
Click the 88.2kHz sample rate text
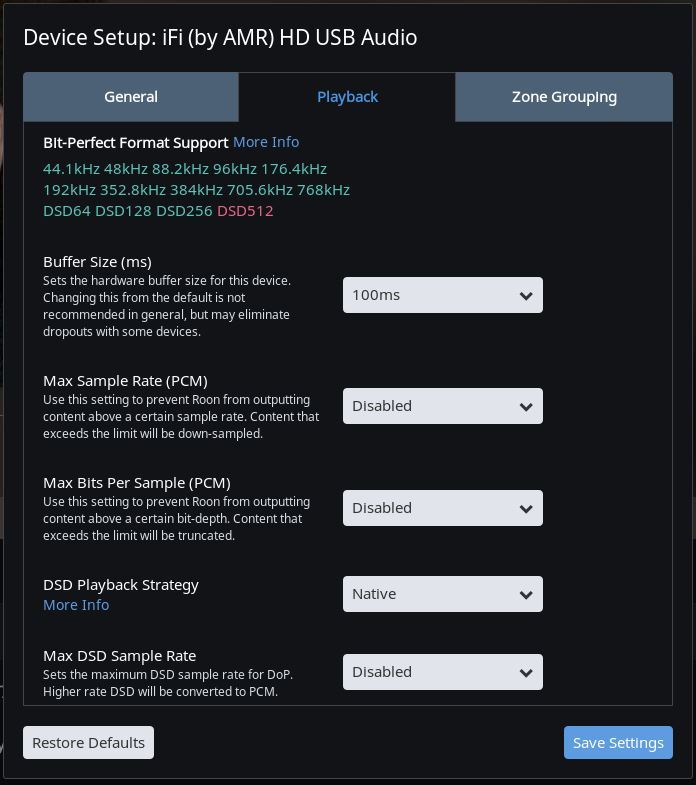(x=181, y=169)
